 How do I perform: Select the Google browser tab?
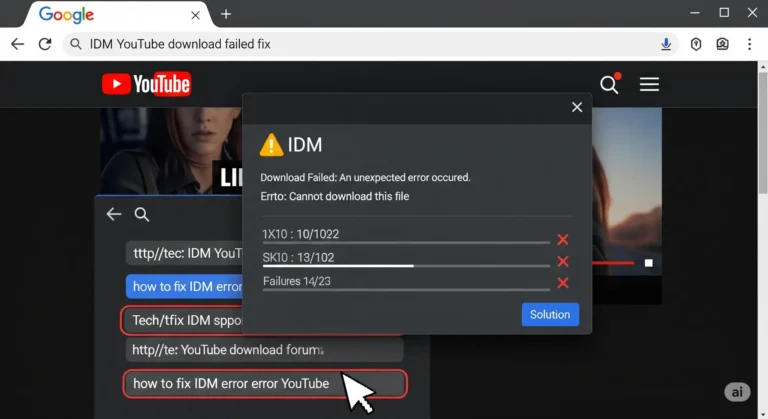tap(118, 15)
